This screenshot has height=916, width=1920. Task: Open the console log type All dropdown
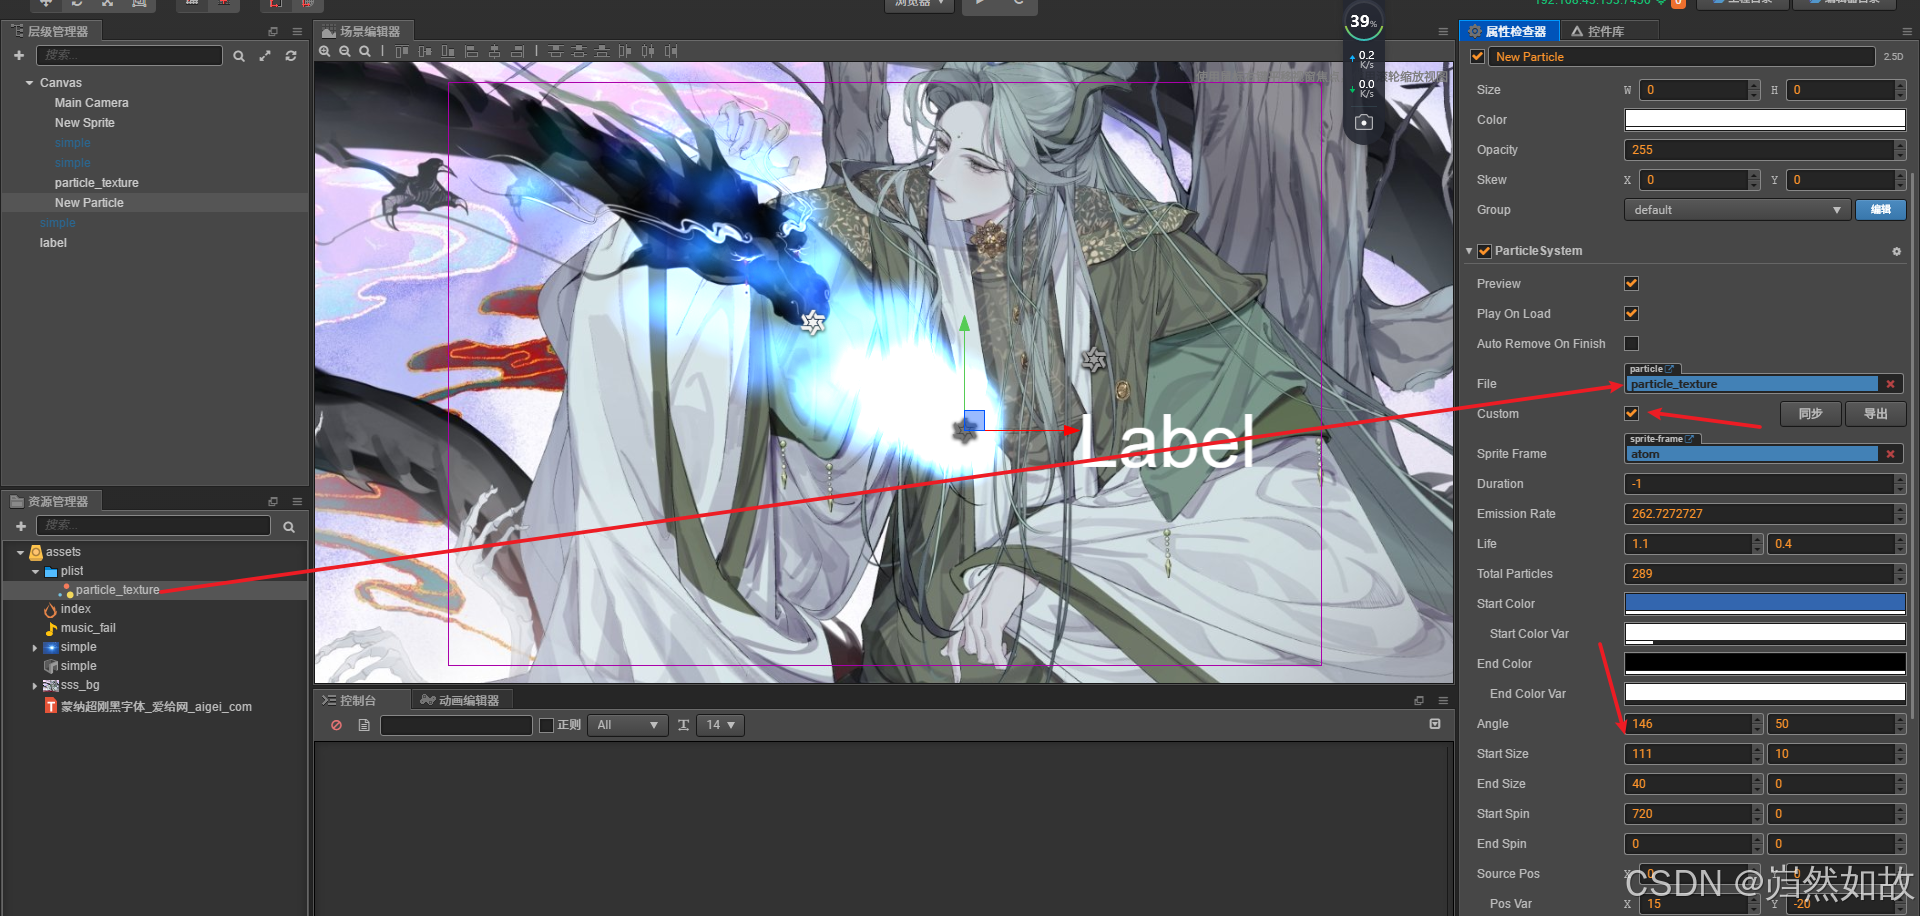pos(627,725)
